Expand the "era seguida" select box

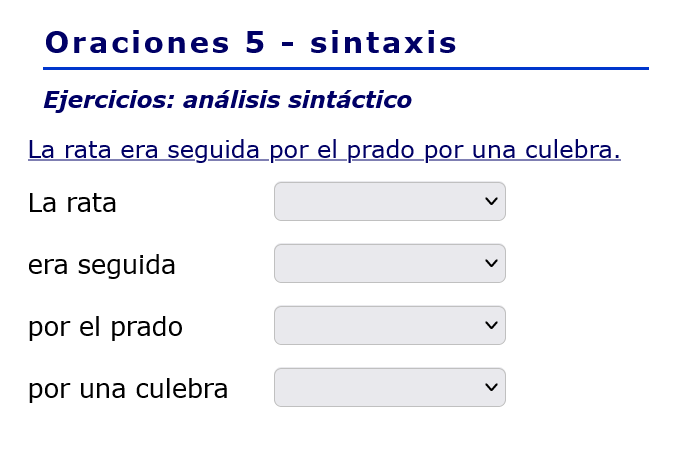click(x=389, y=264)
